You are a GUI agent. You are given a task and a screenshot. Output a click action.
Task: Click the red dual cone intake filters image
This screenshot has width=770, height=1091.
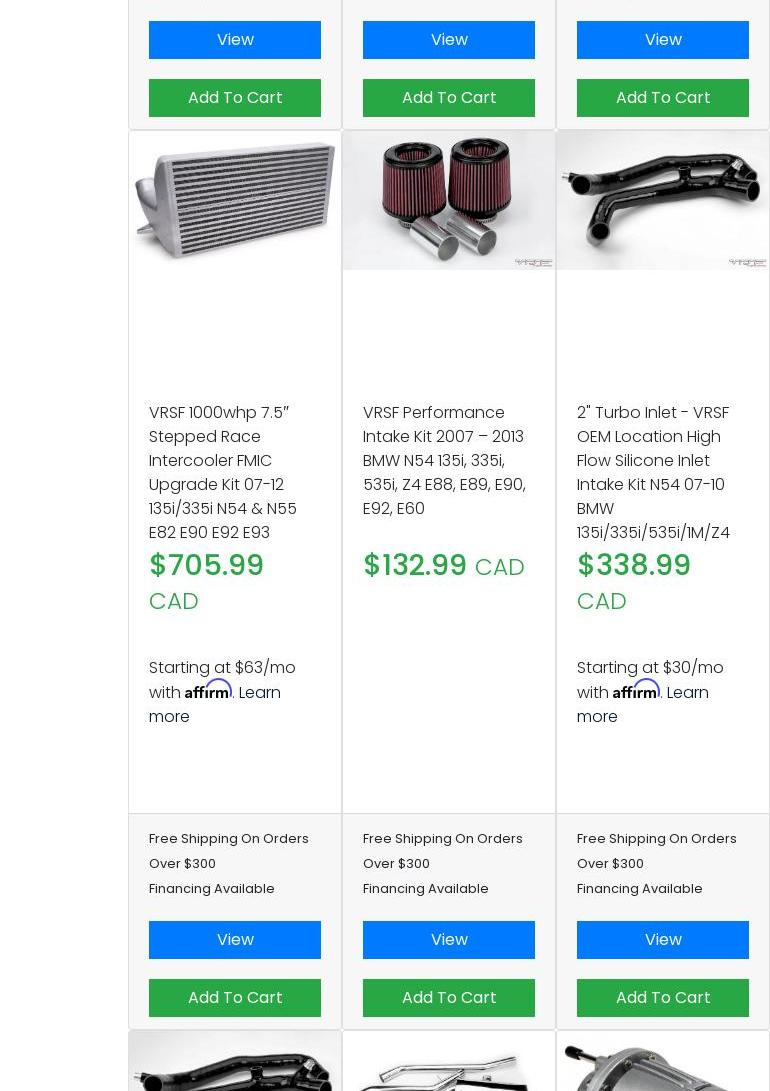pos(449,200)
